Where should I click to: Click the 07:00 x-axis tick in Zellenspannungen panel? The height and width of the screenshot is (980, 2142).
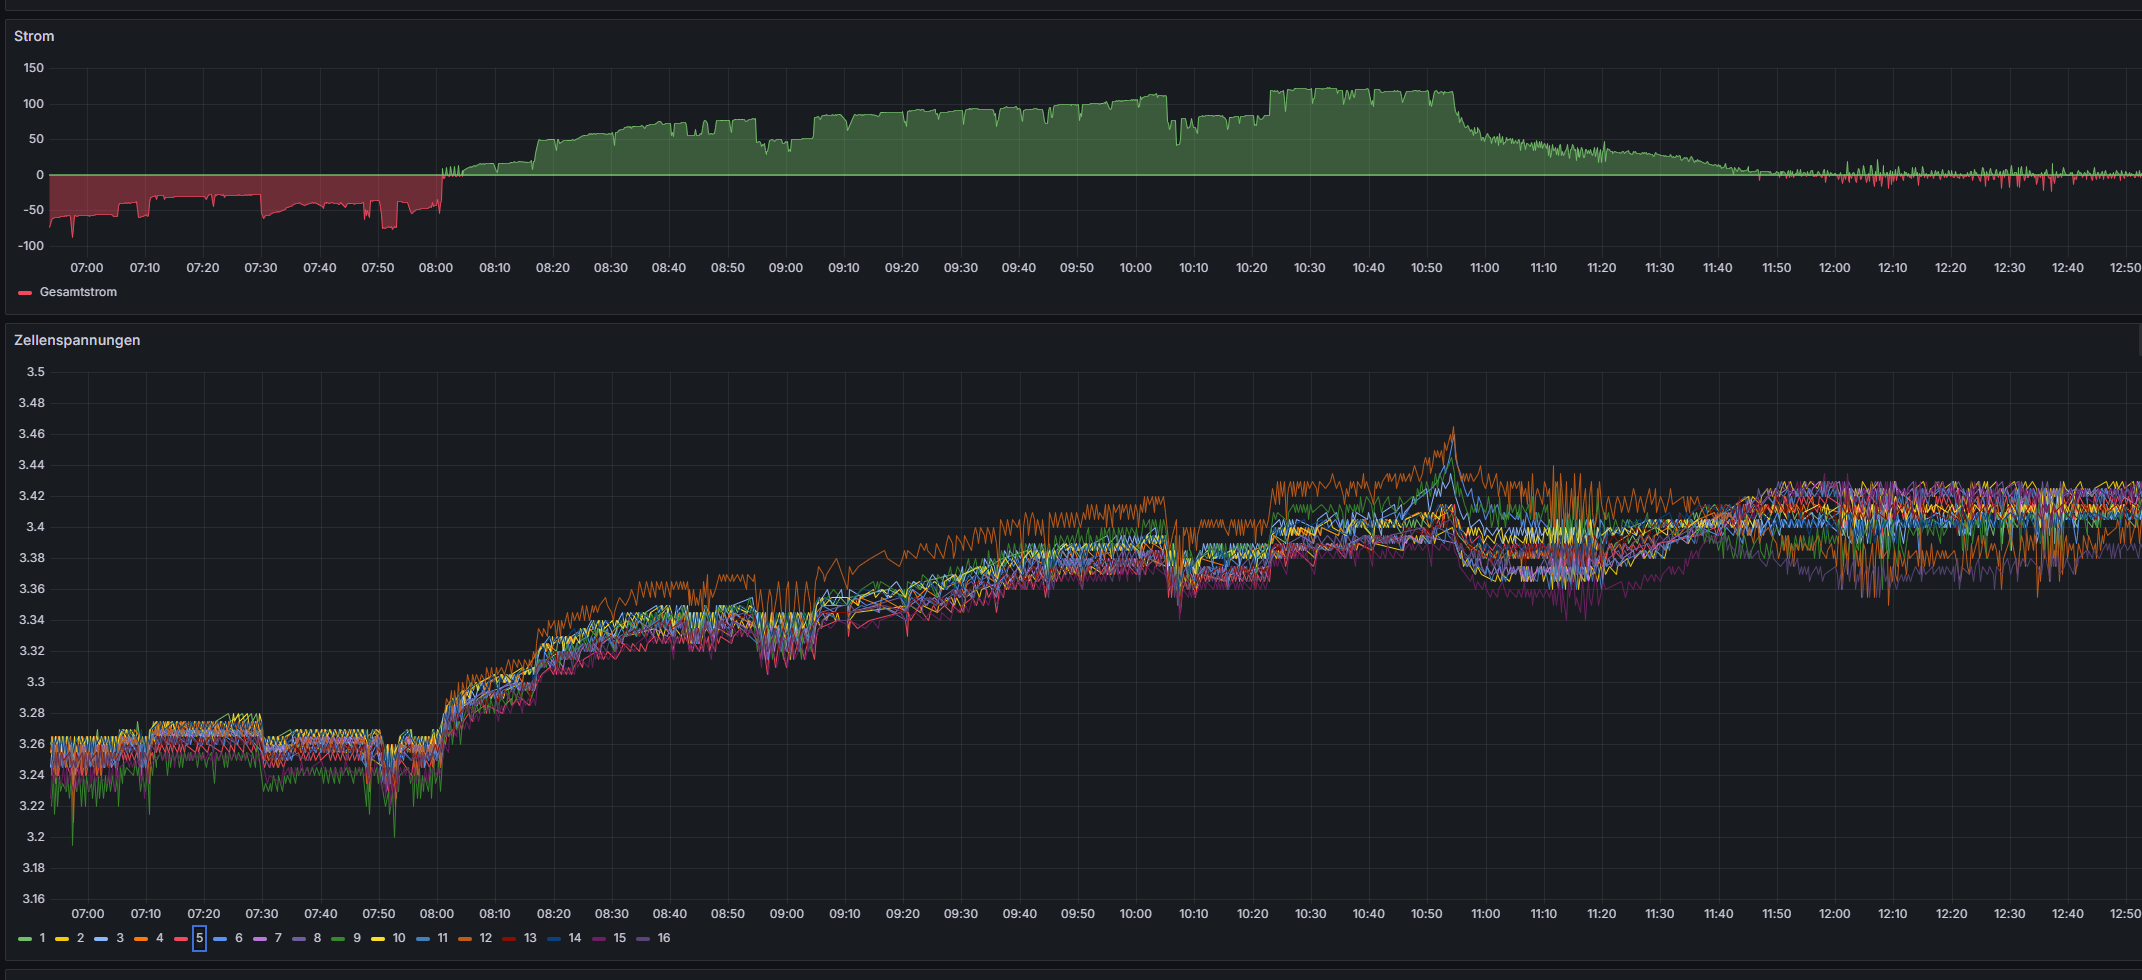click(88, 914)
